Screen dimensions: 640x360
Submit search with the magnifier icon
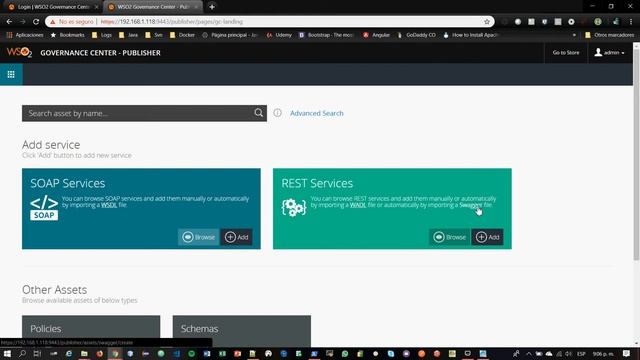[258, 113]
